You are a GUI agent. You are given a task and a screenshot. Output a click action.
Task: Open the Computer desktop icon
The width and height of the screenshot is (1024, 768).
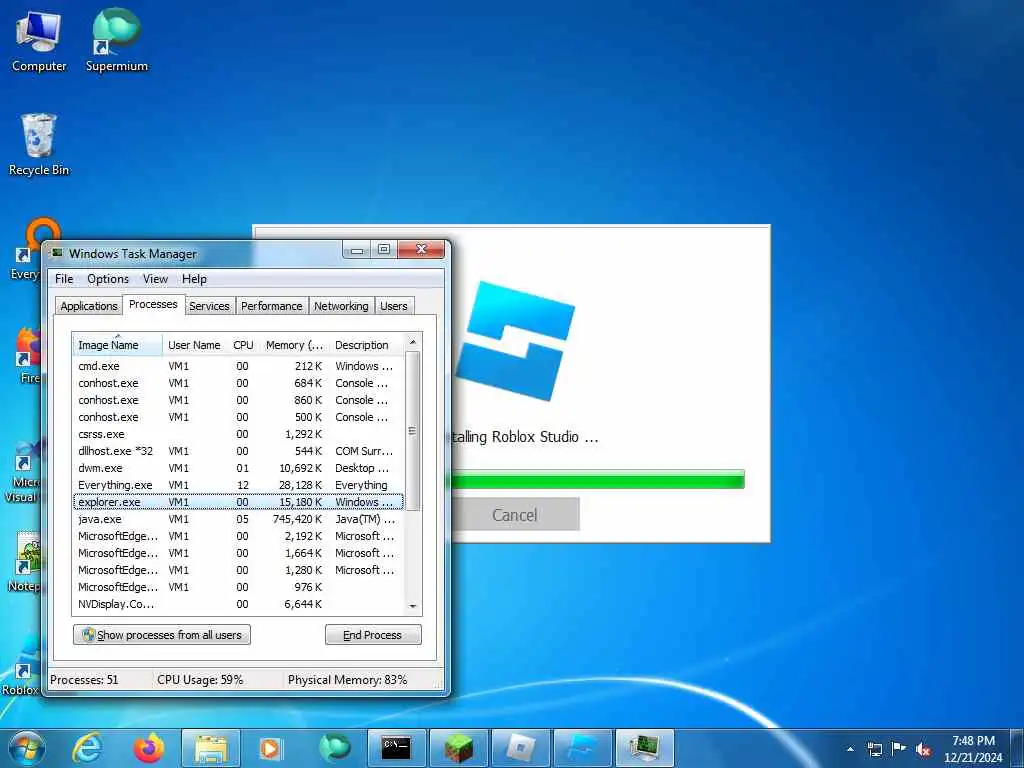pos(39,40)
